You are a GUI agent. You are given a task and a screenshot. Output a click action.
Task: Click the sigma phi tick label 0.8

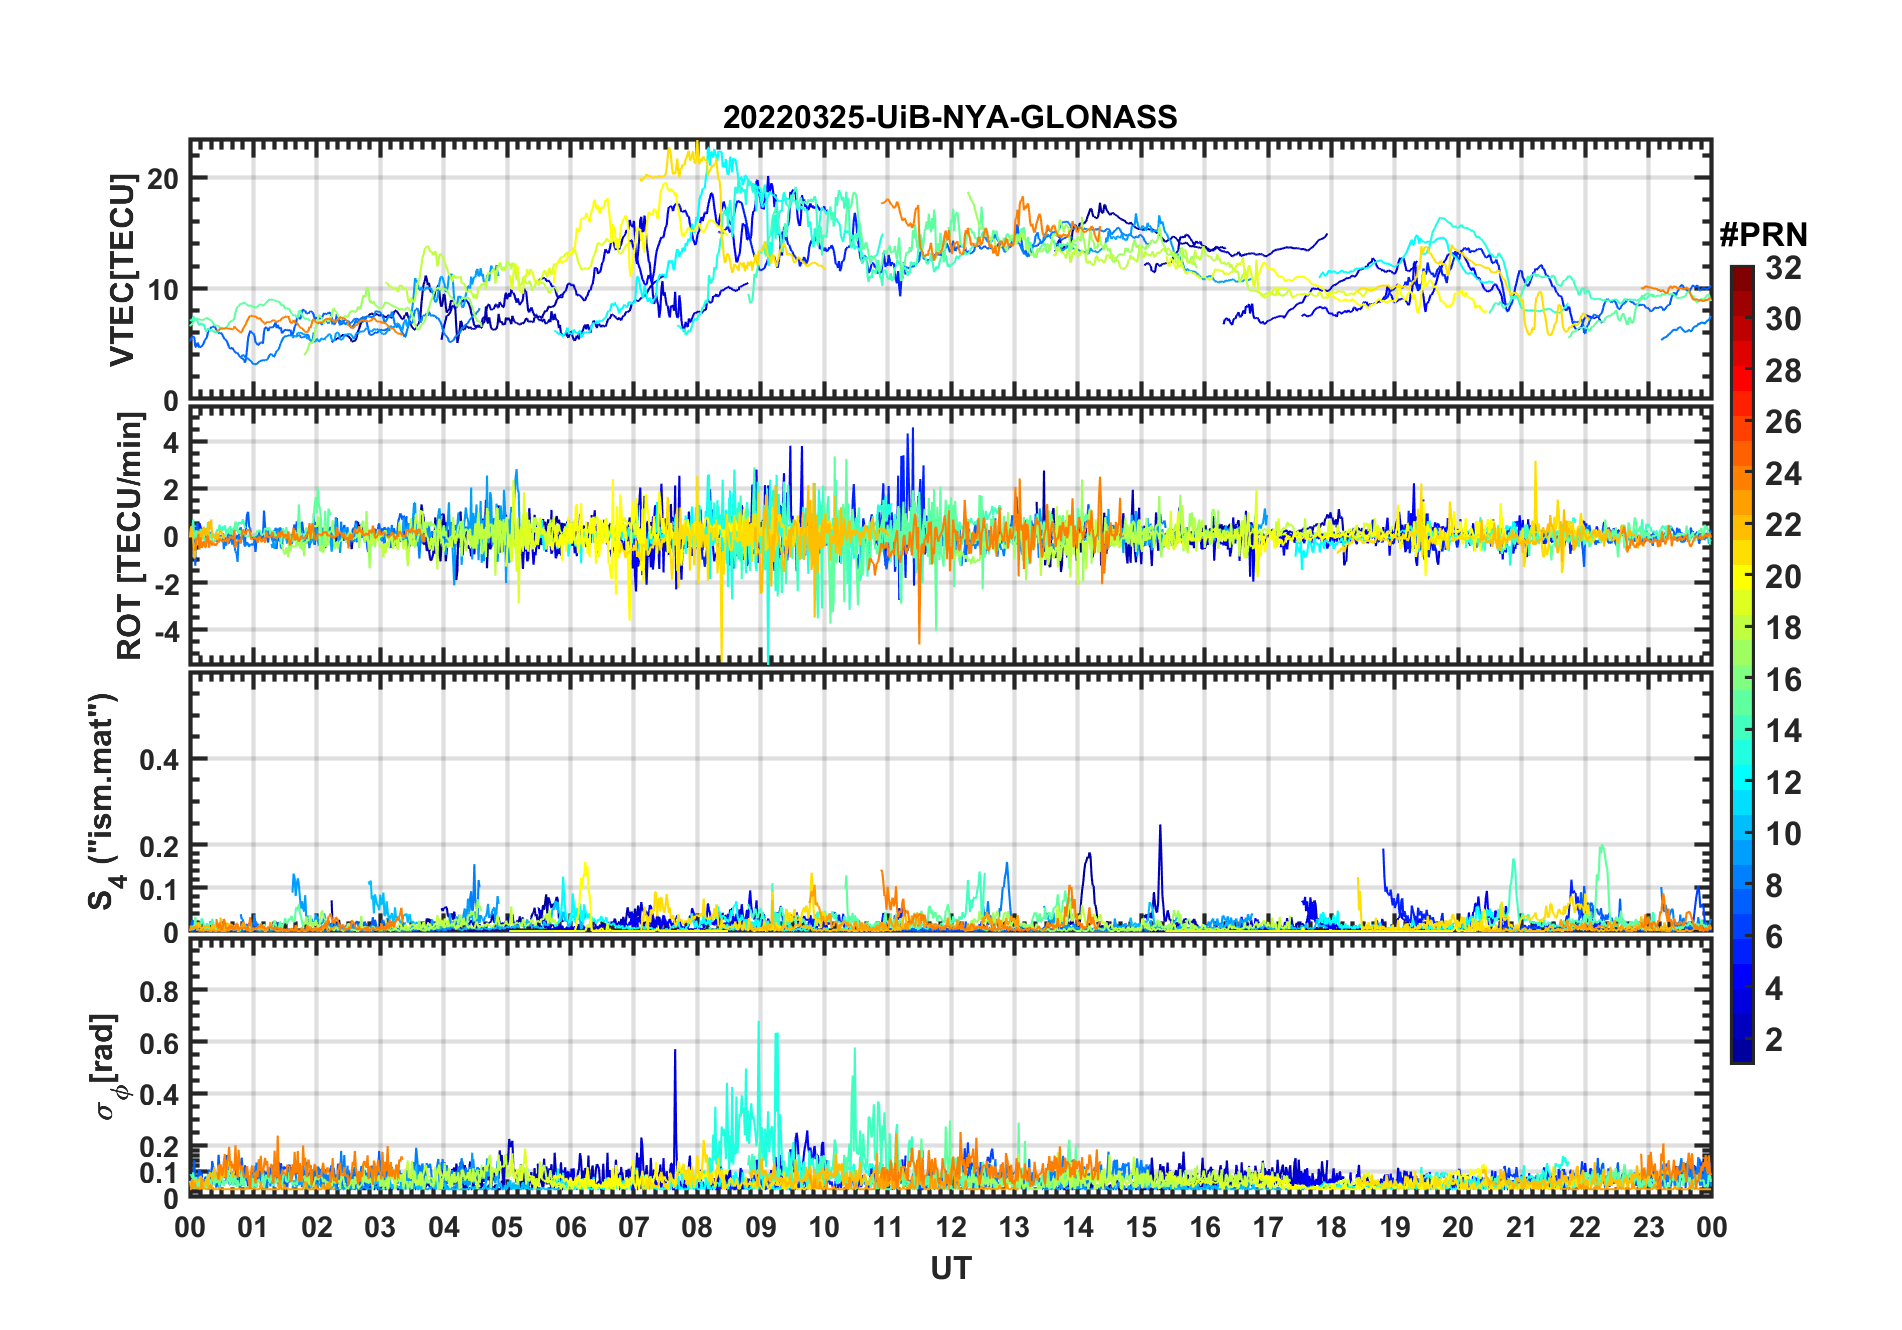coord(159,991)
